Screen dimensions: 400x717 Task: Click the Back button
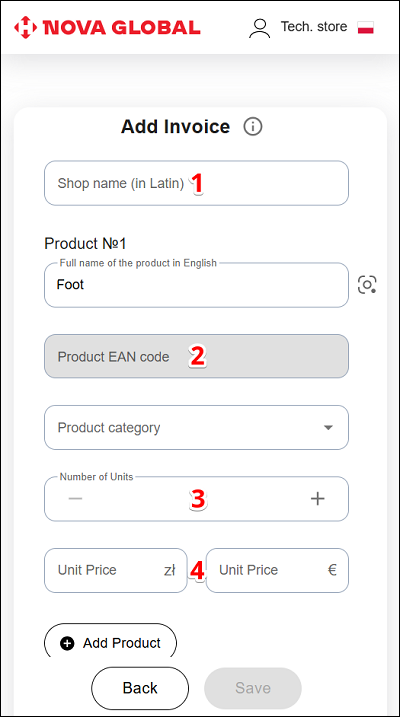140,688
